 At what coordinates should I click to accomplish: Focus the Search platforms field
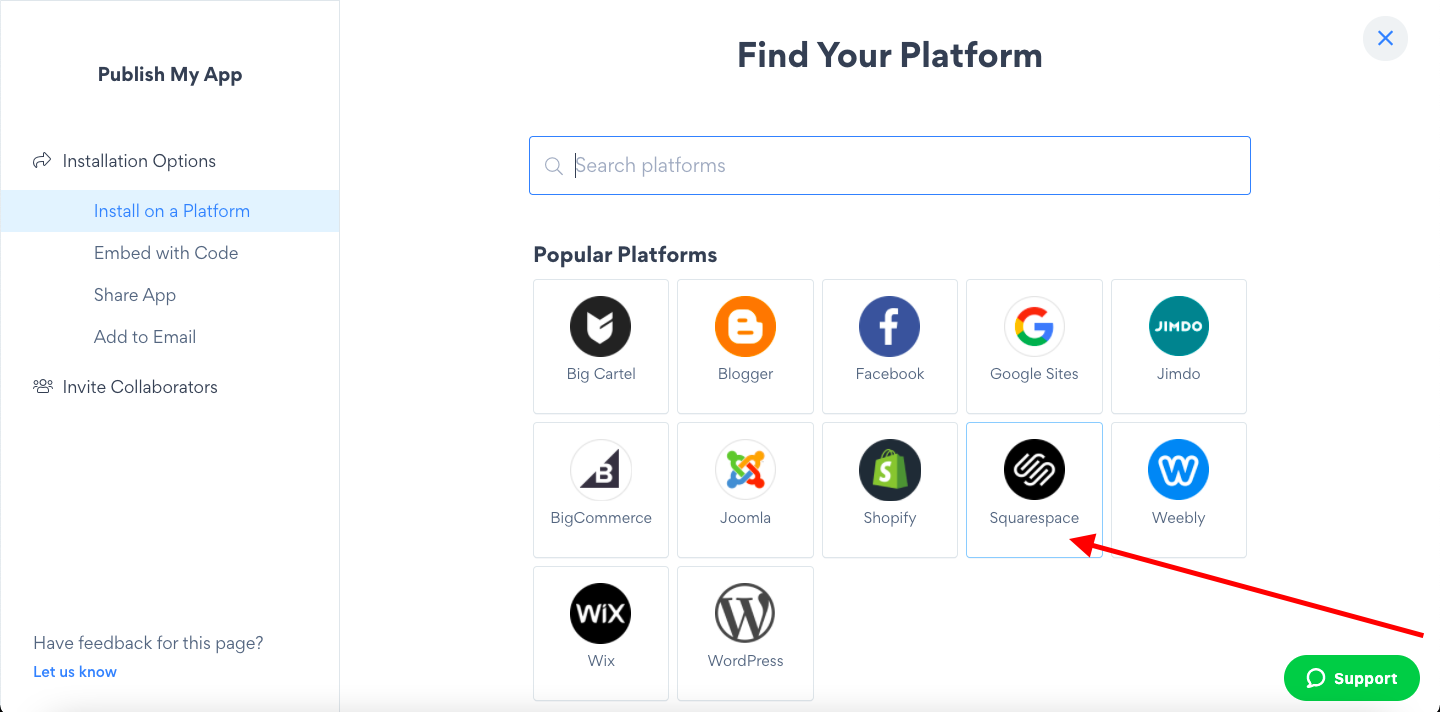pyautogui.click(x=889, y=165)
